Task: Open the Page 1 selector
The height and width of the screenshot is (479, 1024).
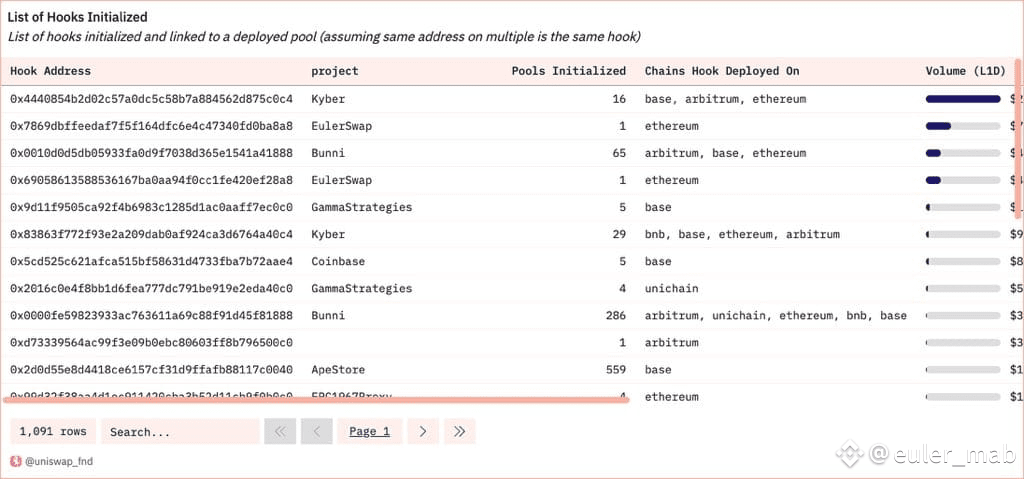Action: point(370,431)
